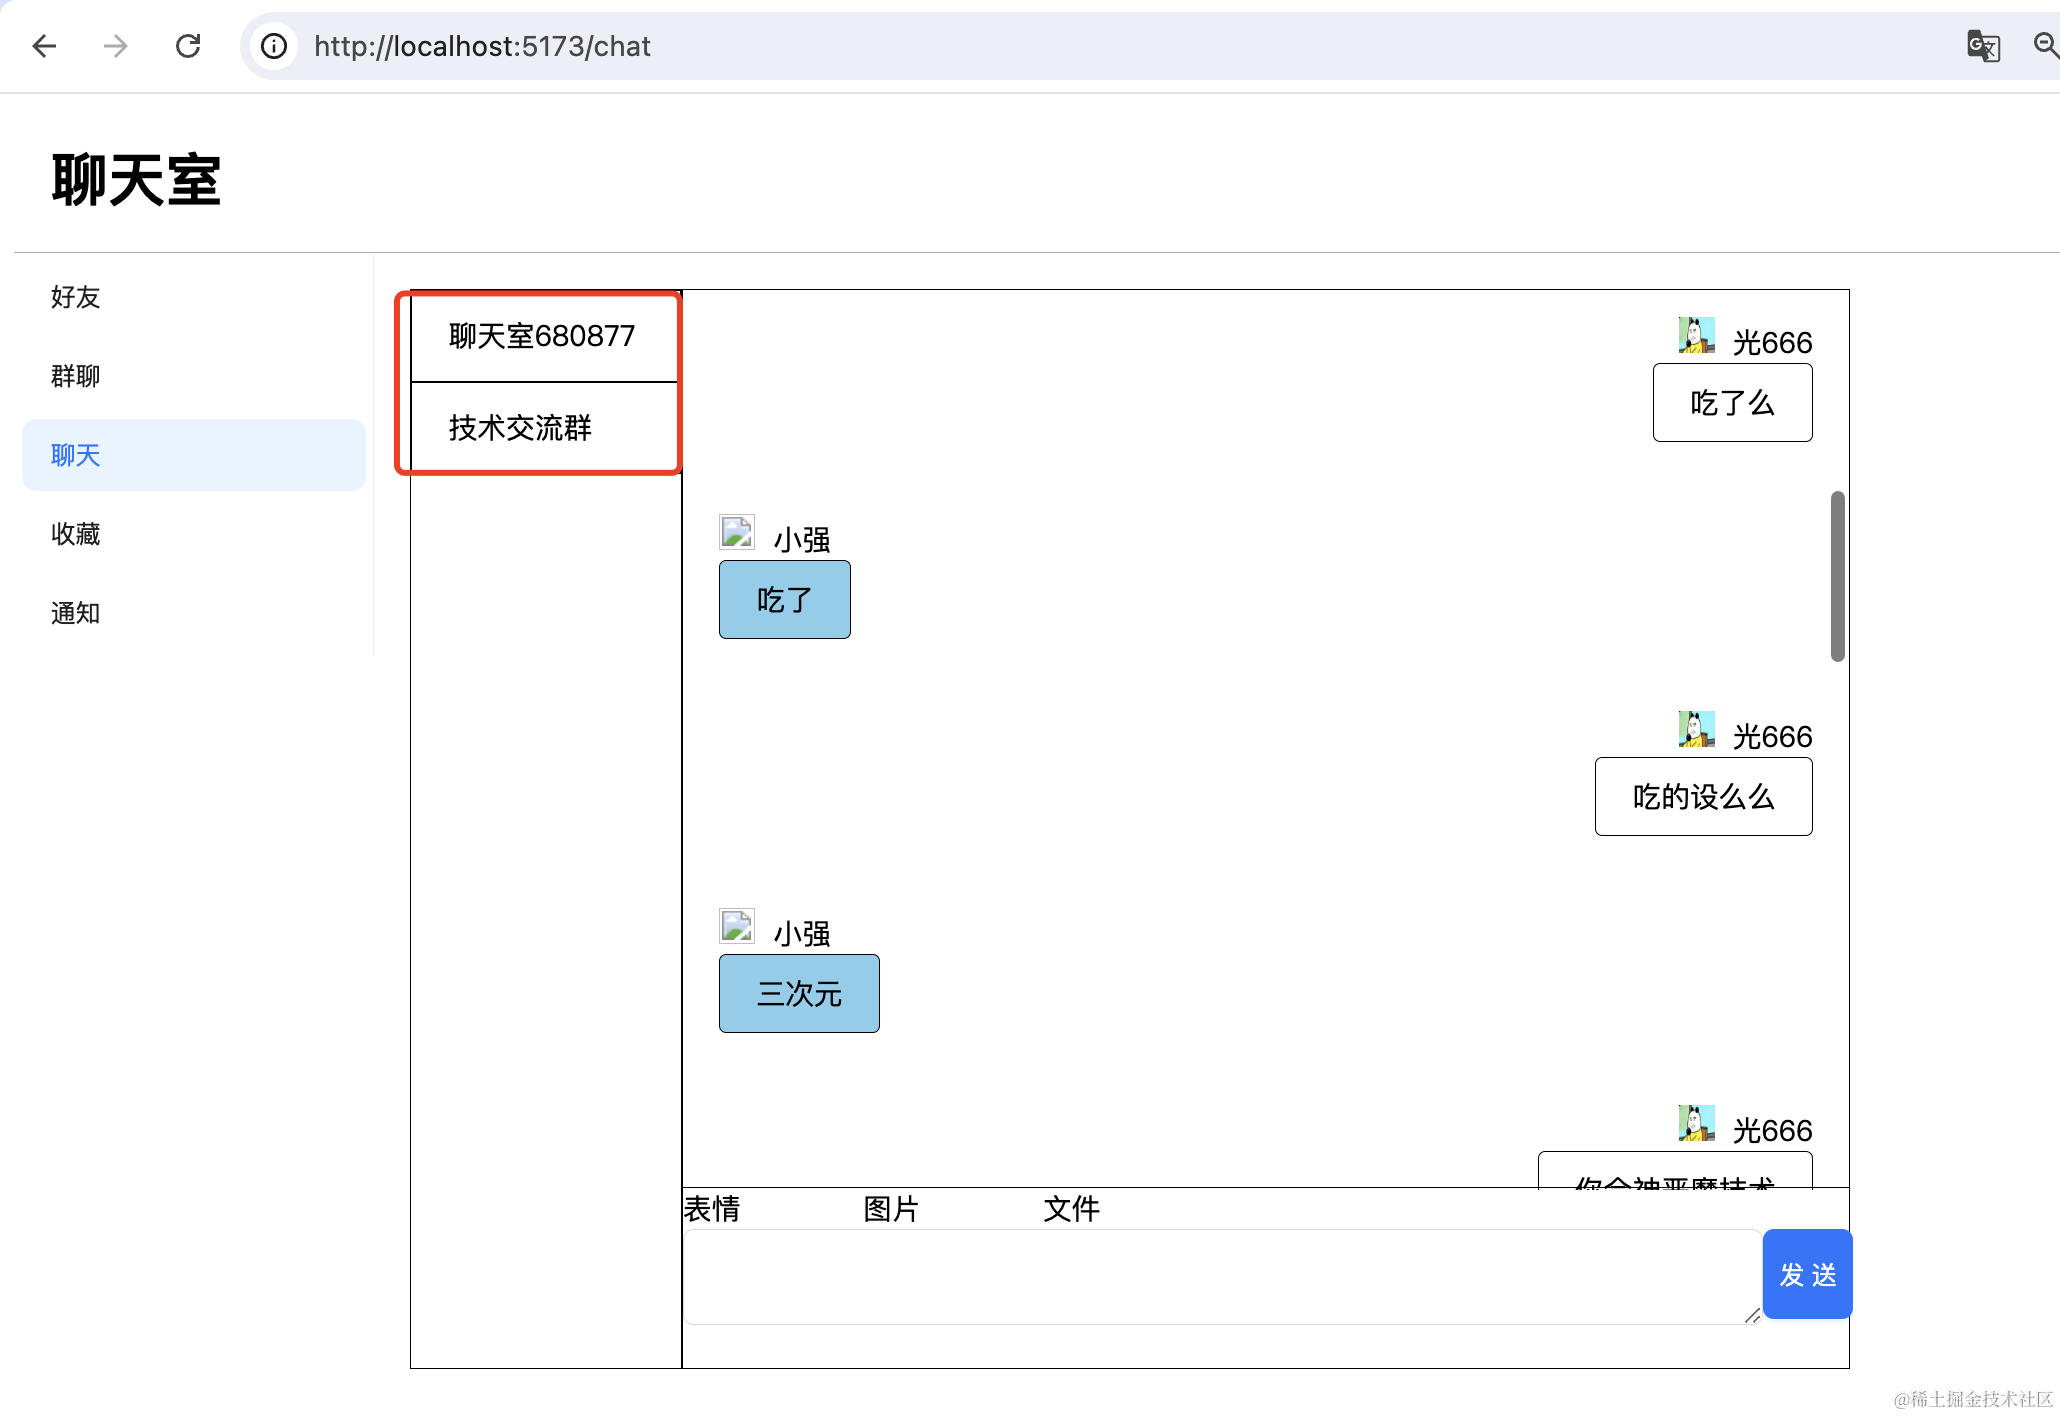Click 光666's avatar on the 吃了么 message
2060x1416 pixels.
(1696, 336)
